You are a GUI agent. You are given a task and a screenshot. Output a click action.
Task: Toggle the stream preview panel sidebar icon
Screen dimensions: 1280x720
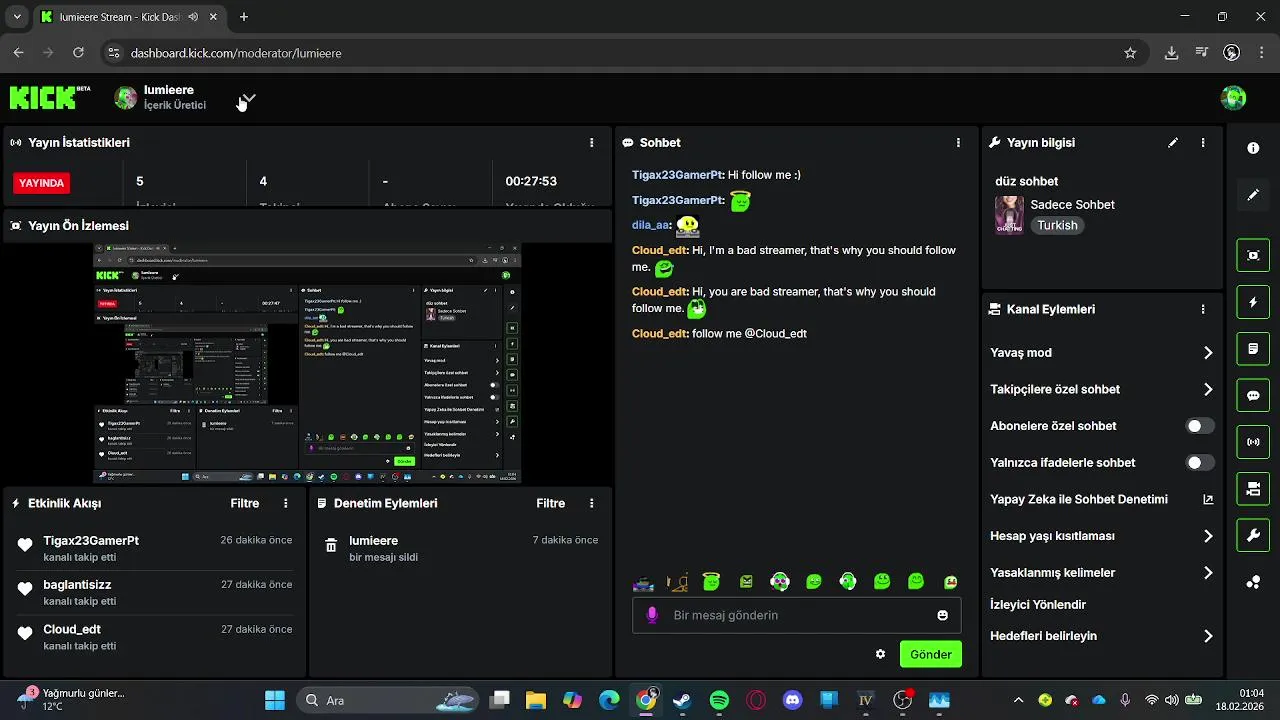click(x=1253, y=255)
